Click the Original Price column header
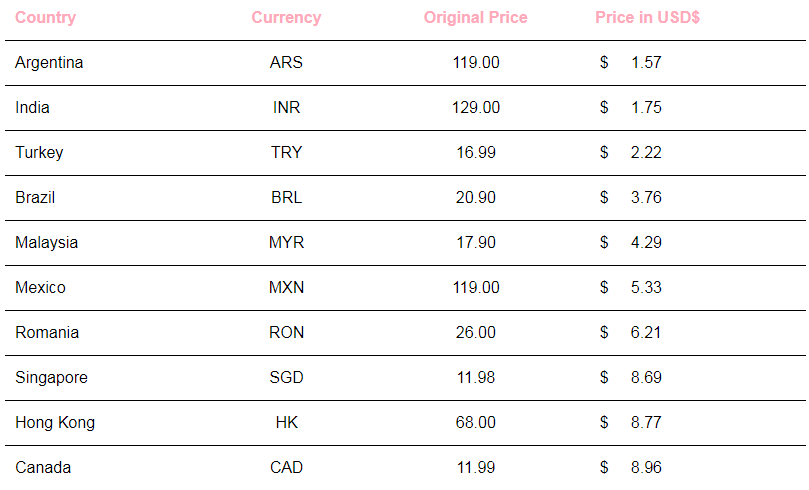 (476, 18)
